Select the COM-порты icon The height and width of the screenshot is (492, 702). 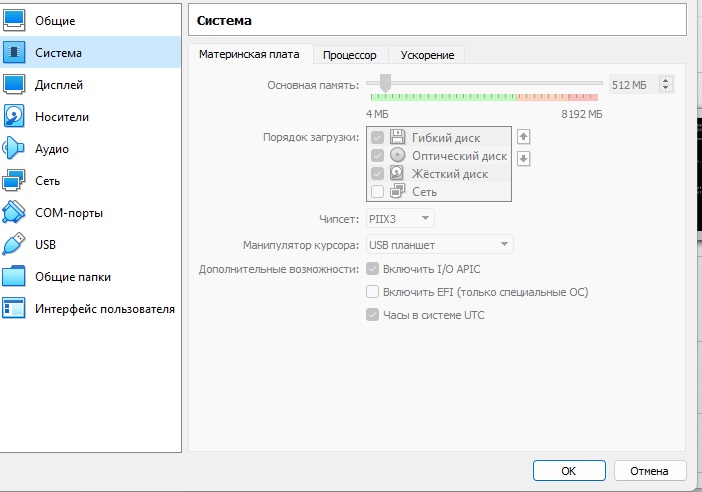coord(14,213)
